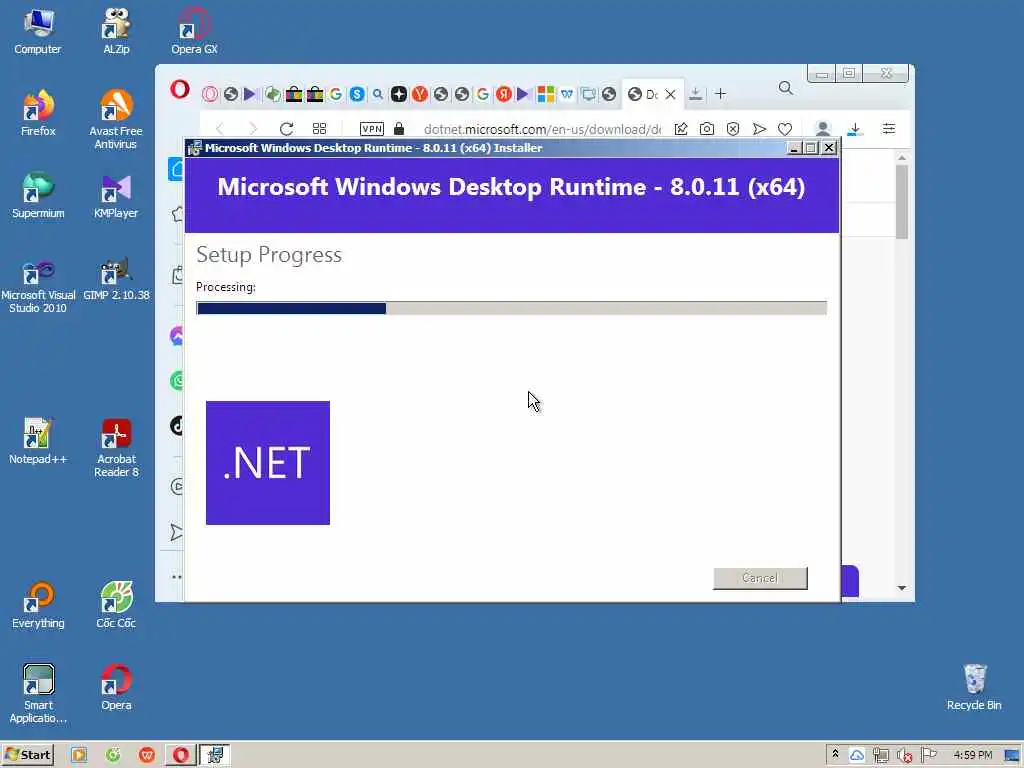Open Opera Easy Setup sliders icon
The width and height of the screenshot is (1024, 768).
(889, 129)
